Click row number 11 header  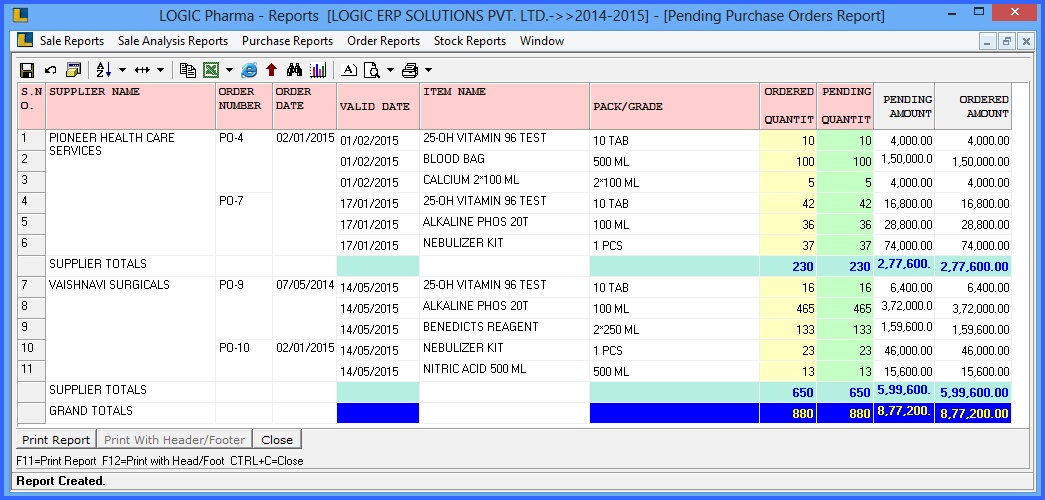tap(31, 371)
